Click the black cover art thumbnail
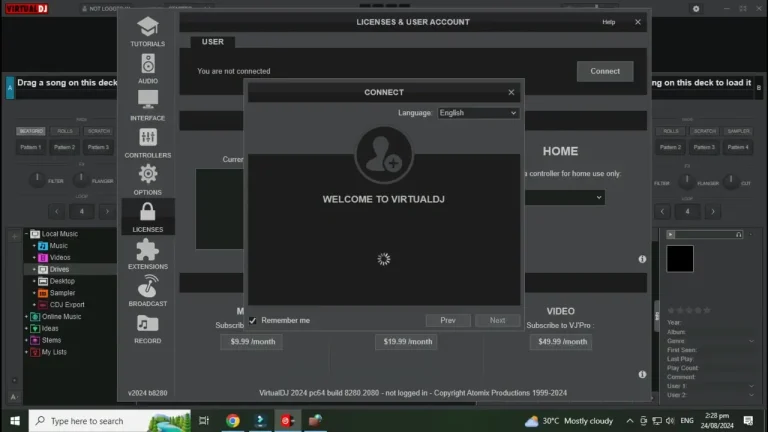Screen dimensions: 768x432 point(680,259)
